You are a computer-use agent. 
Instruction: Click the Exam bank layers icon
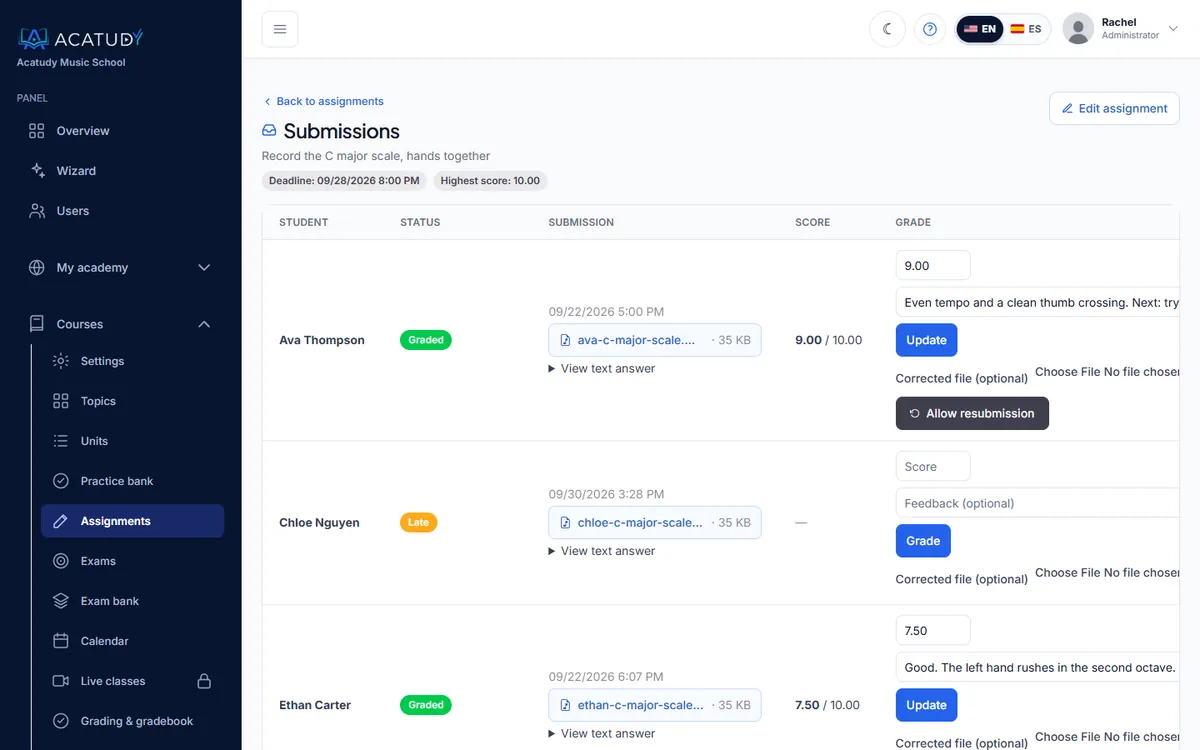pyautogui.click(x=61, y=601)
